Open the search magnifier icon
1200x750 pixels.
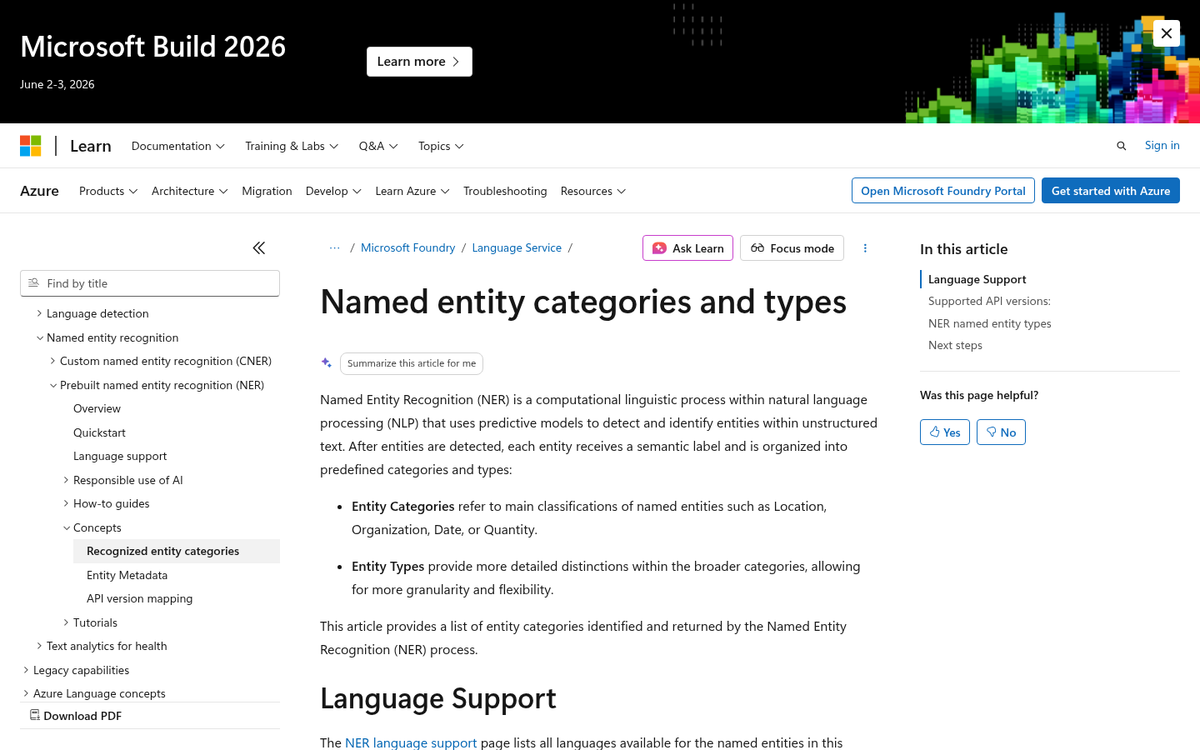click(x=1121, y=146)
